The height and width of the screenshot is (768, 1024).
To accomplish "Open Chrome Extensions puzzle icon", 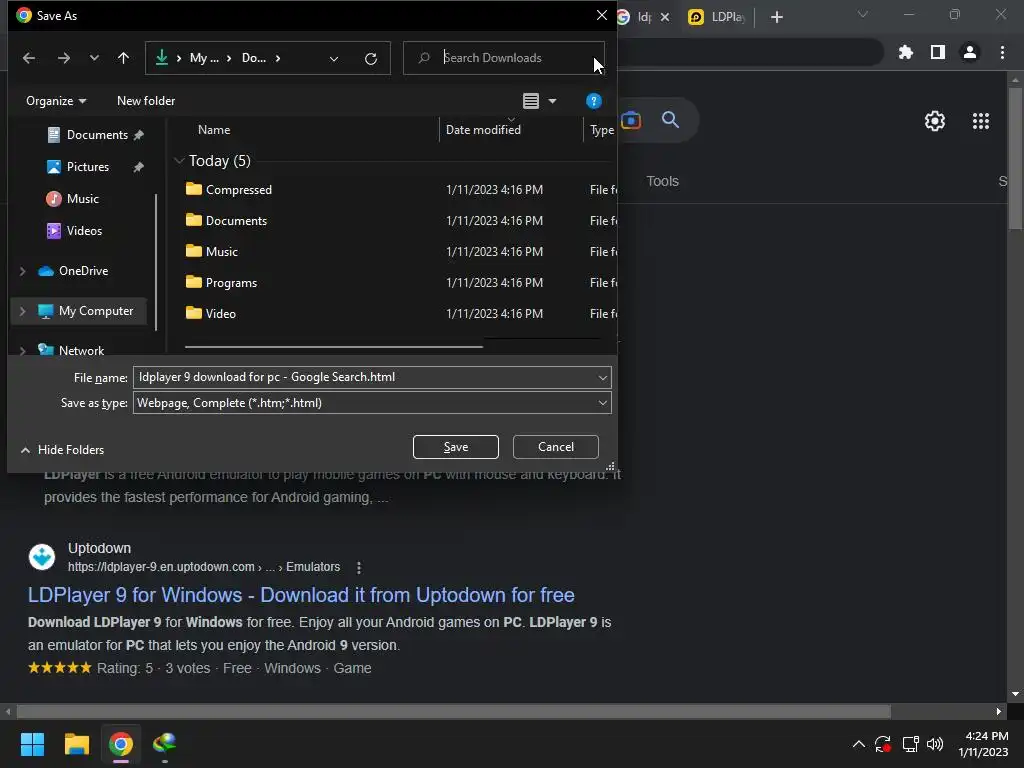I will tap(906, 52).
